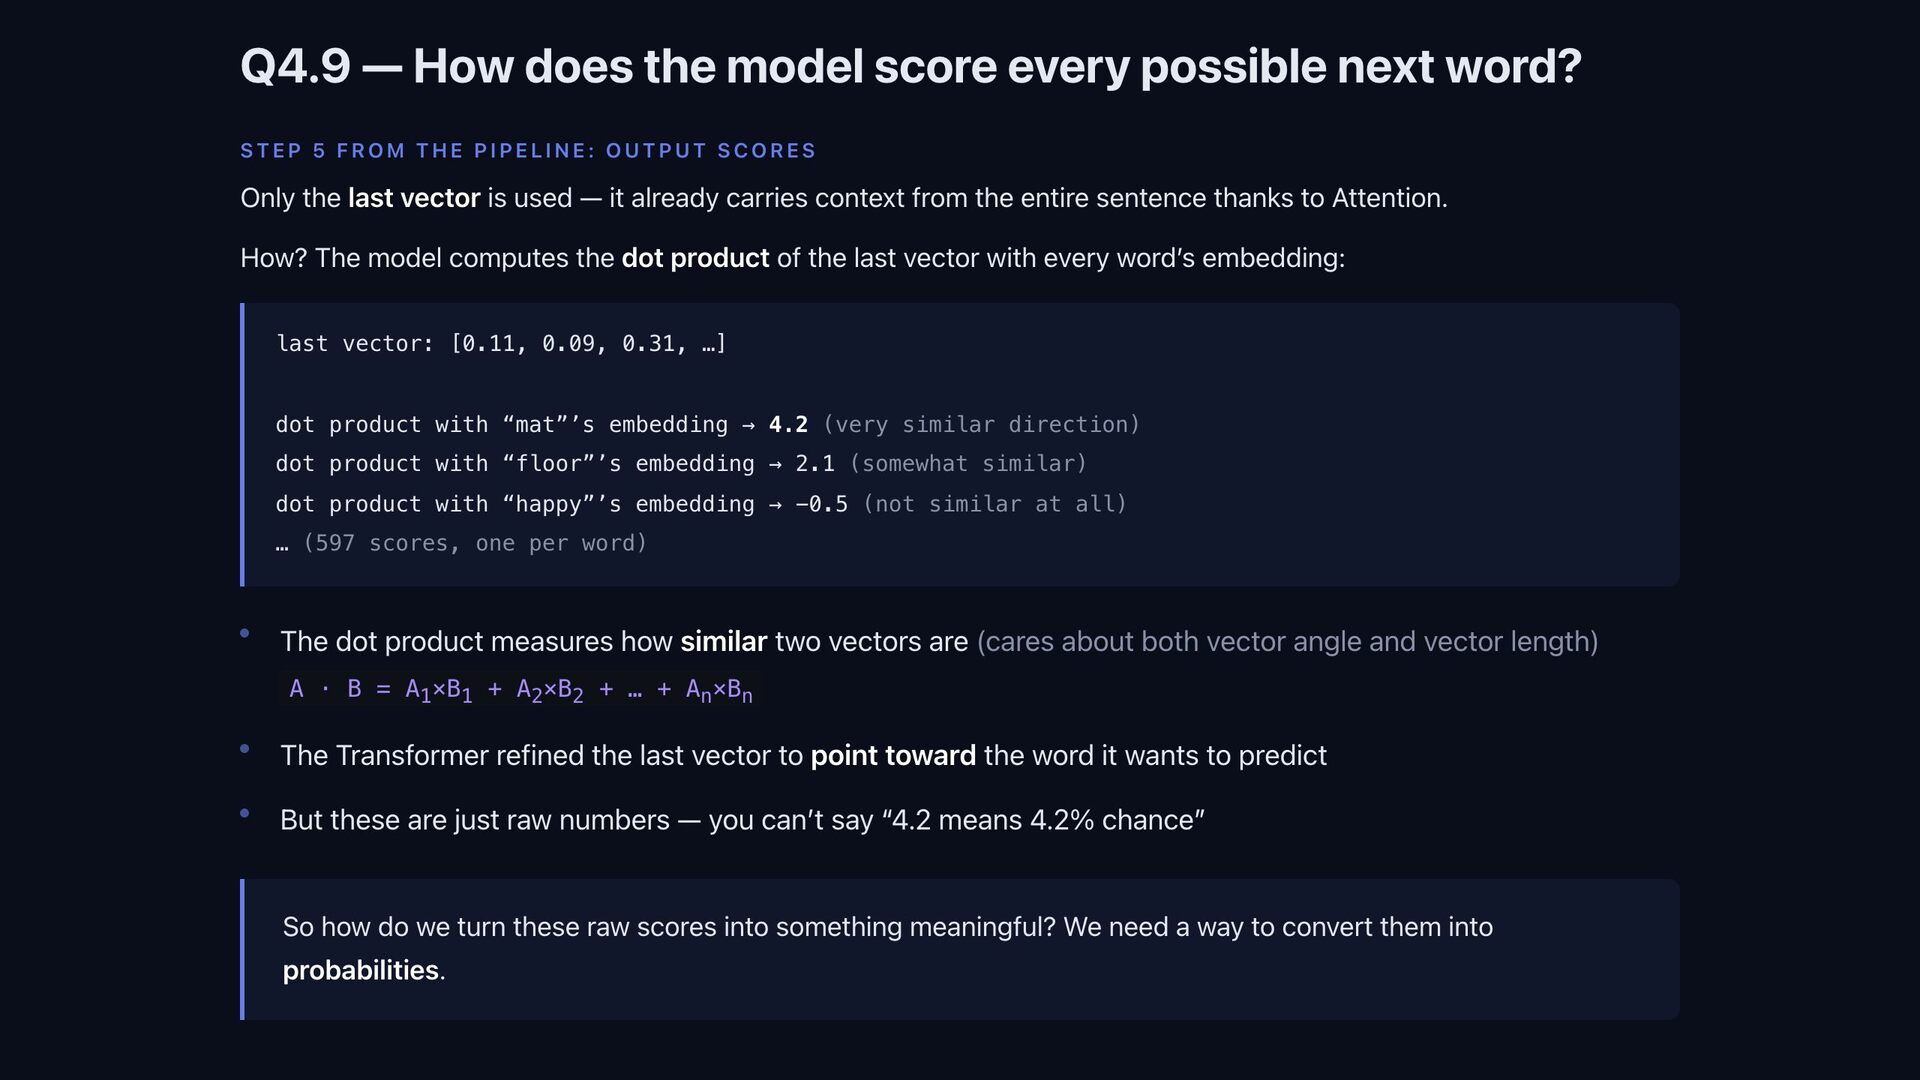Click the bold "dot product" phrase
1920x1080 pixels.
(x=695, y=258)
